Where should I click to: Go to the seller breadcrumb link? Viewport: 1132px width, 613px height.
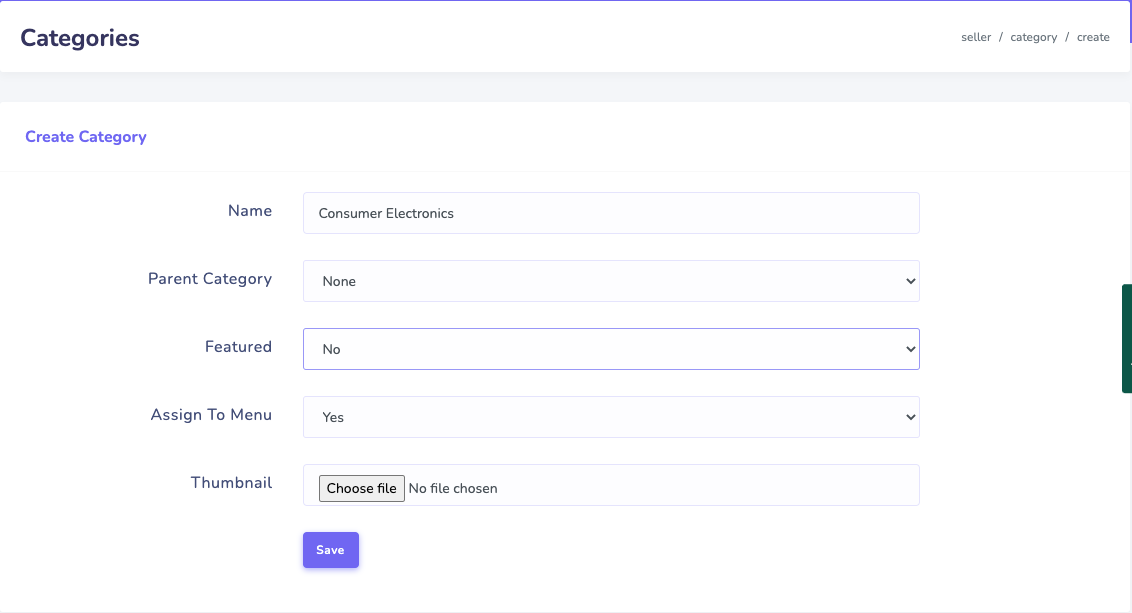click(x=975, y=37)
